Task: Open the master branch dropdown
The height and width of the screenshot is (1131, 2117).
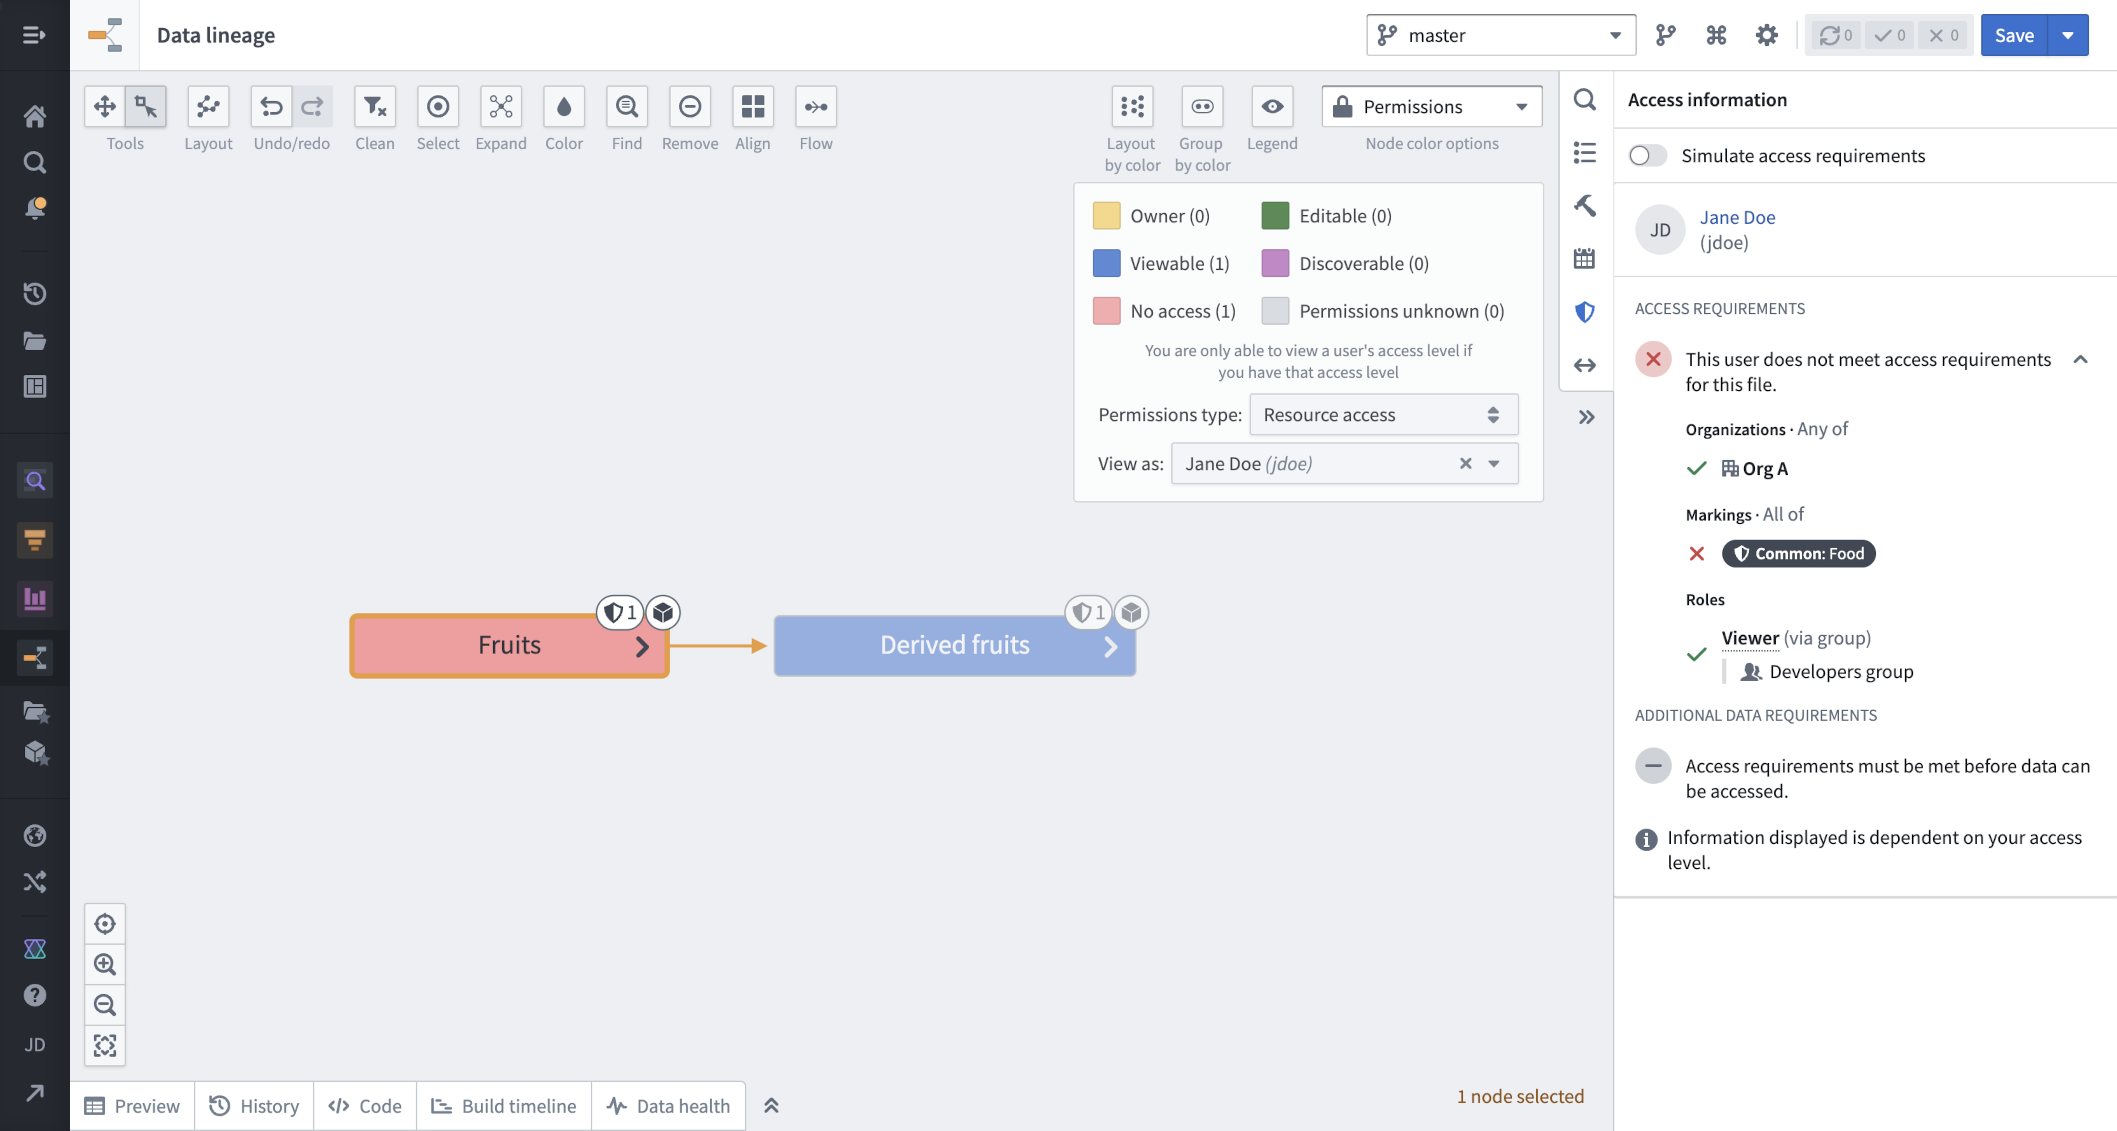Action: (1501, 36)
